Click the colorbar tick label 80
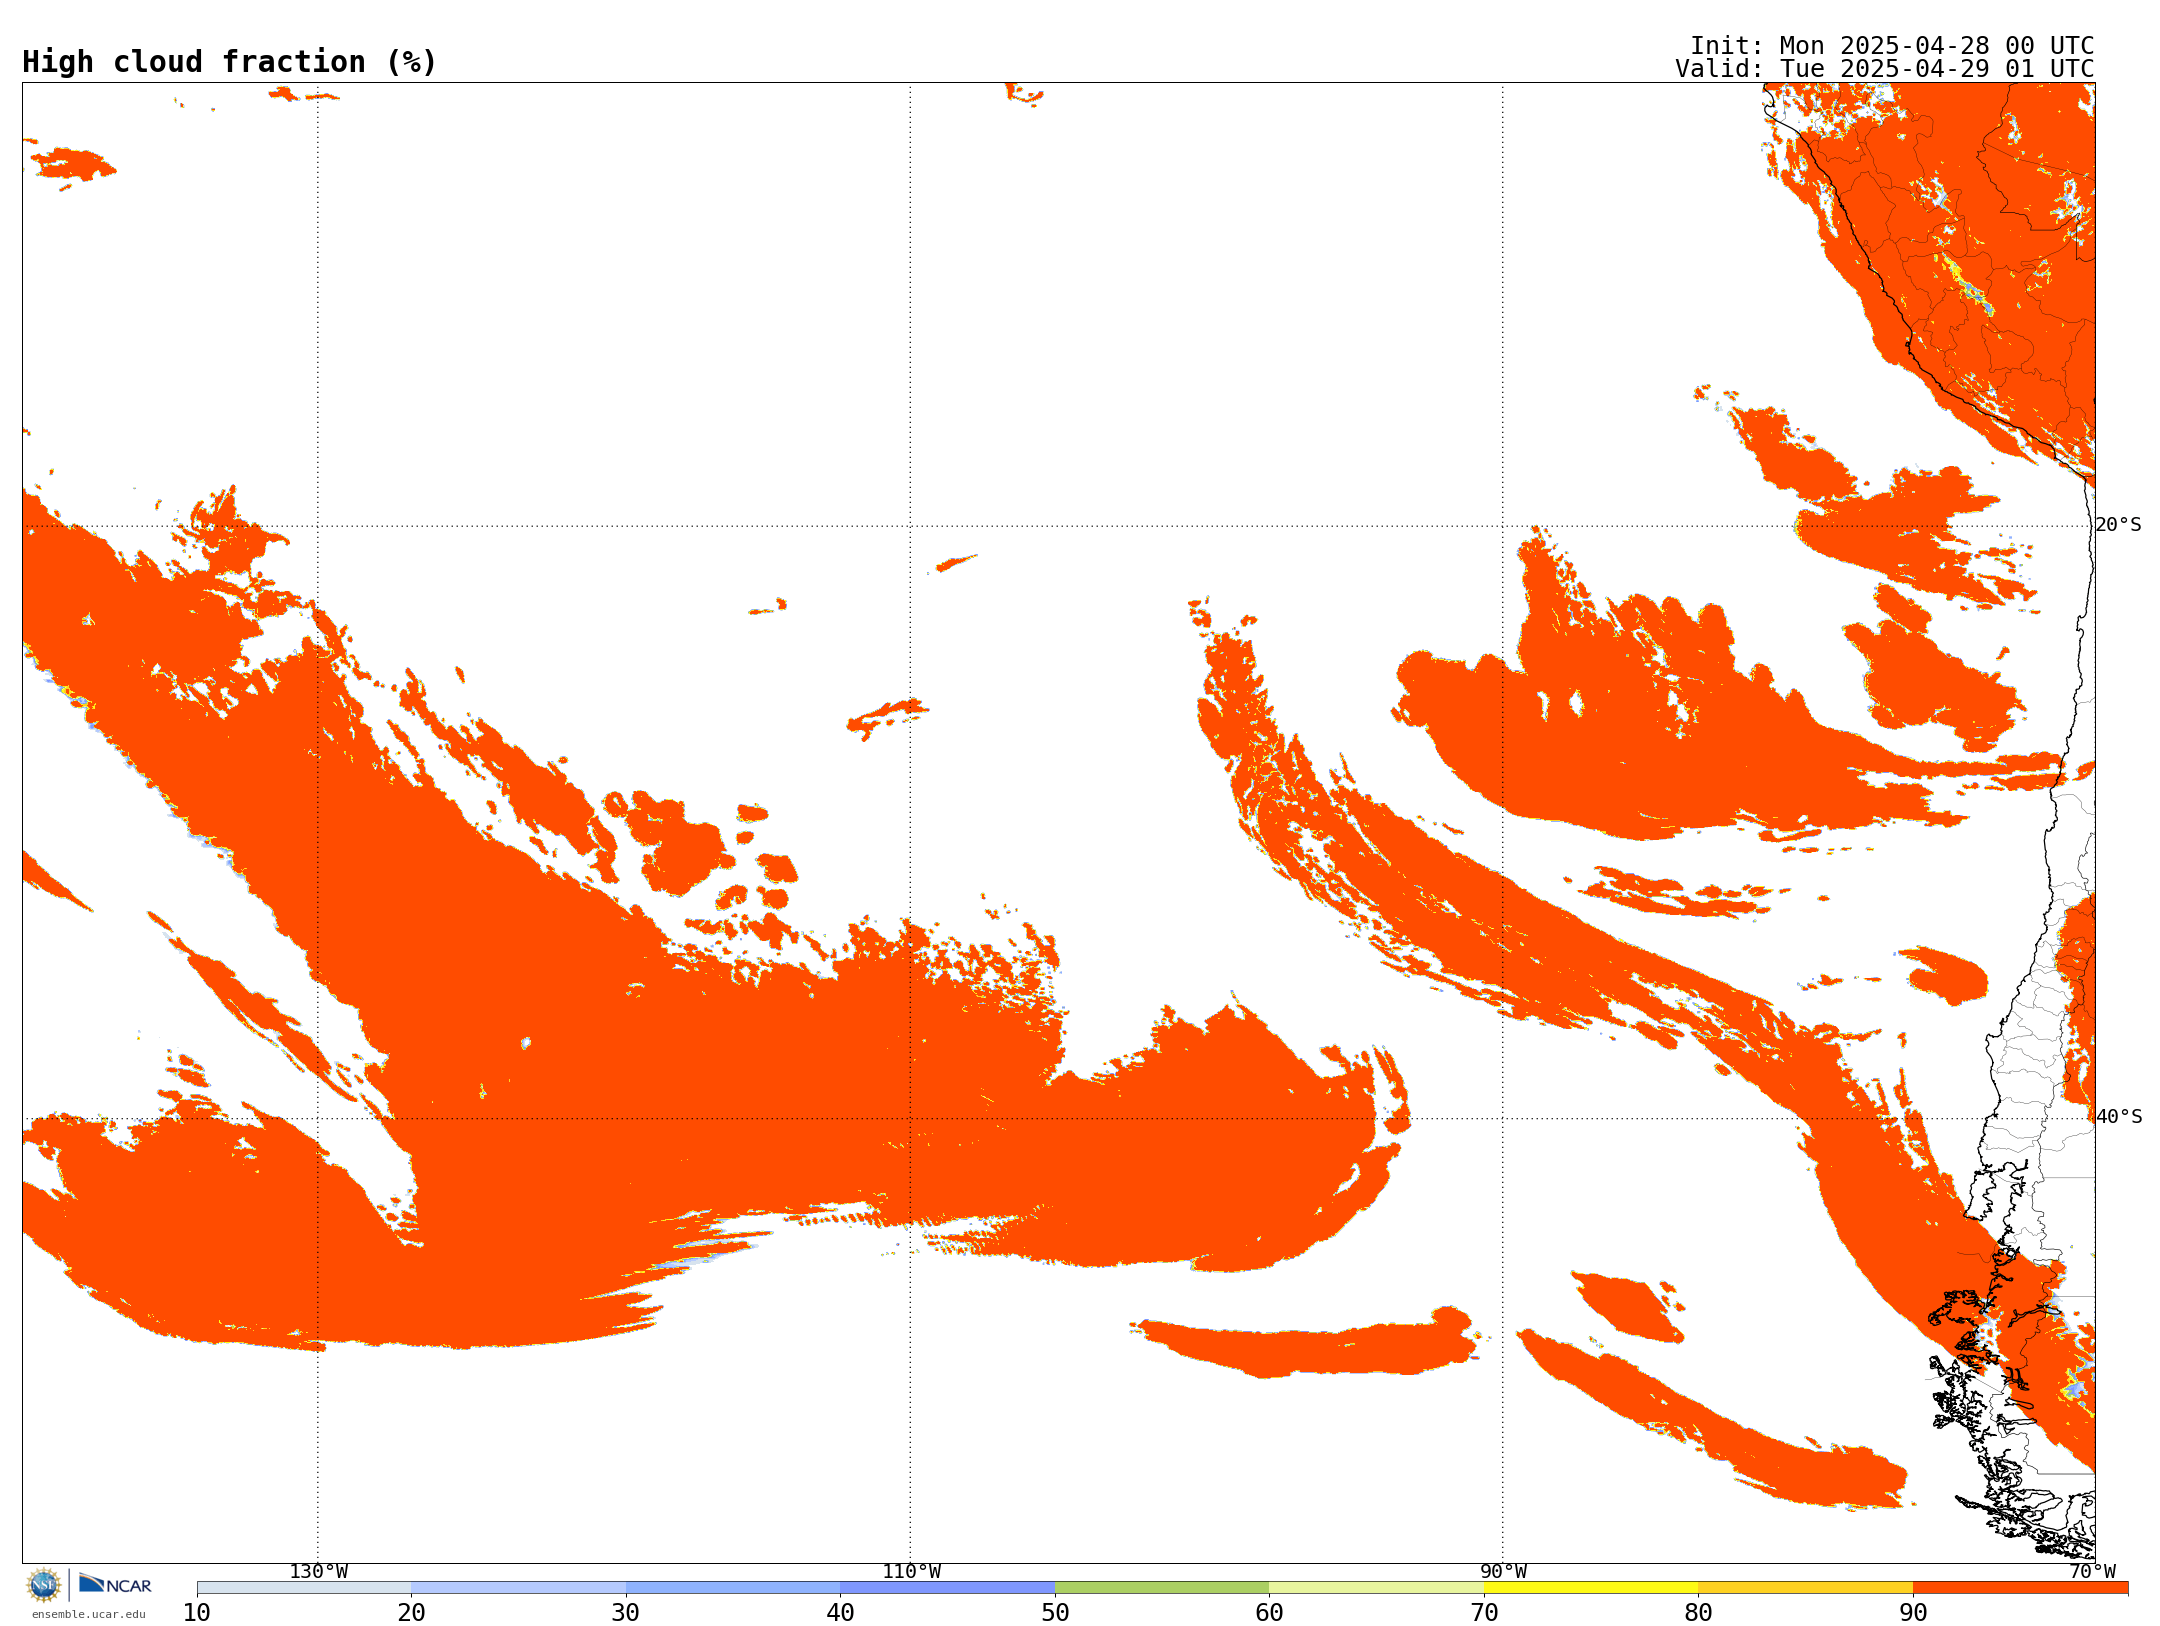Screen dimensions: 2160x1626 tap(1698, 1613)
